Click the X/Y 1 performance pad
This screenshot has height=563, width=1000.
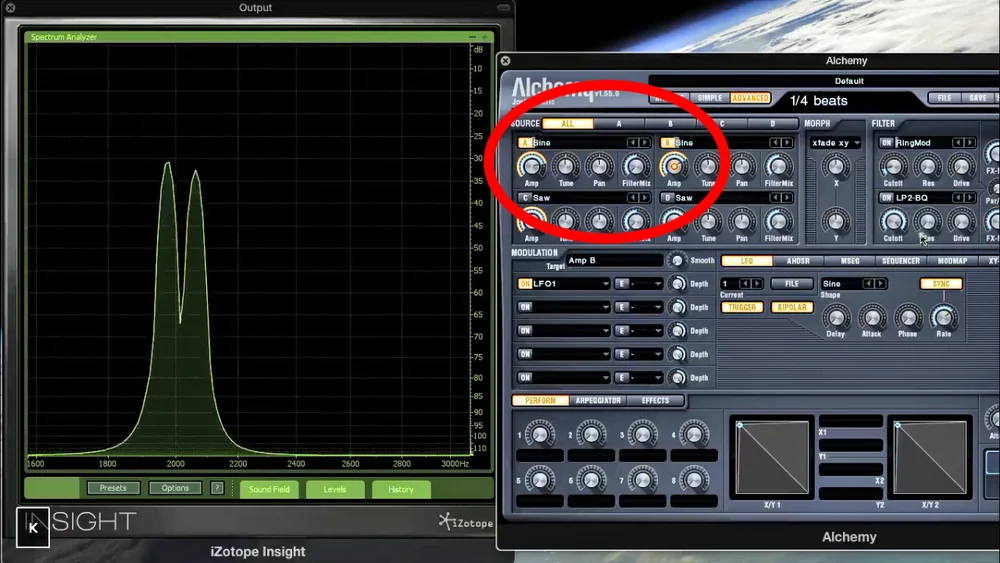772,457
